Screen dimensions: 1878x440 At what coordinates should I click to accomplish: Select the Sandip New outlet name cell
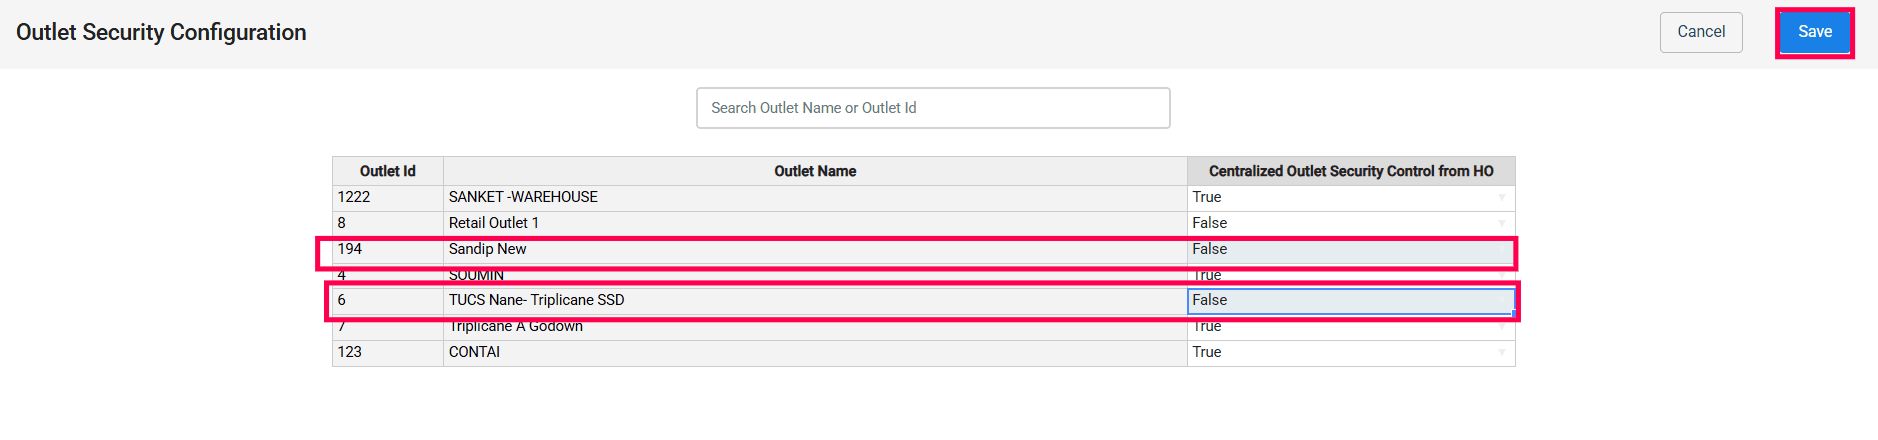coord(815,250)
